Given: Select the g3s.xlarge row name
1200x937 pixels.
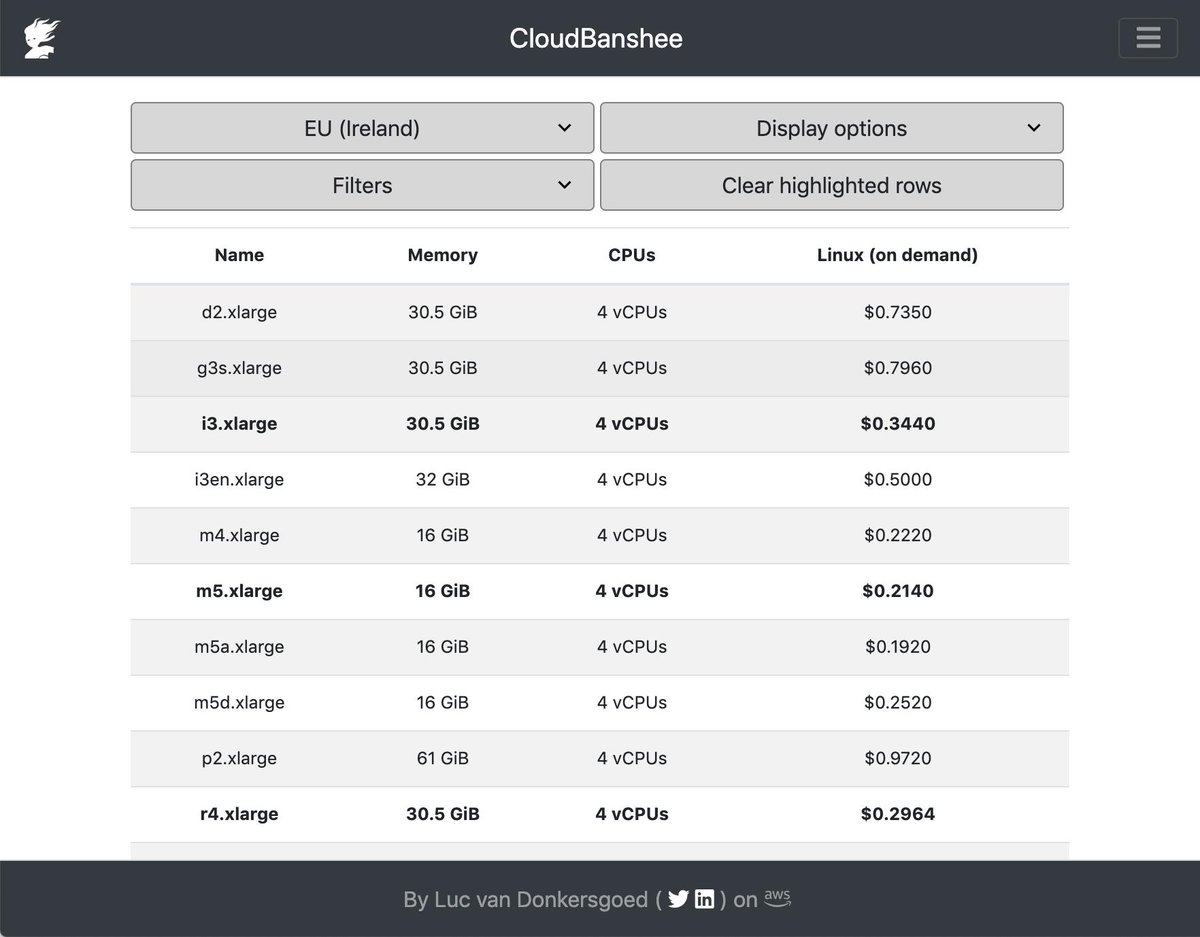Looking at the screenshot, I should (x=239, y=368).
